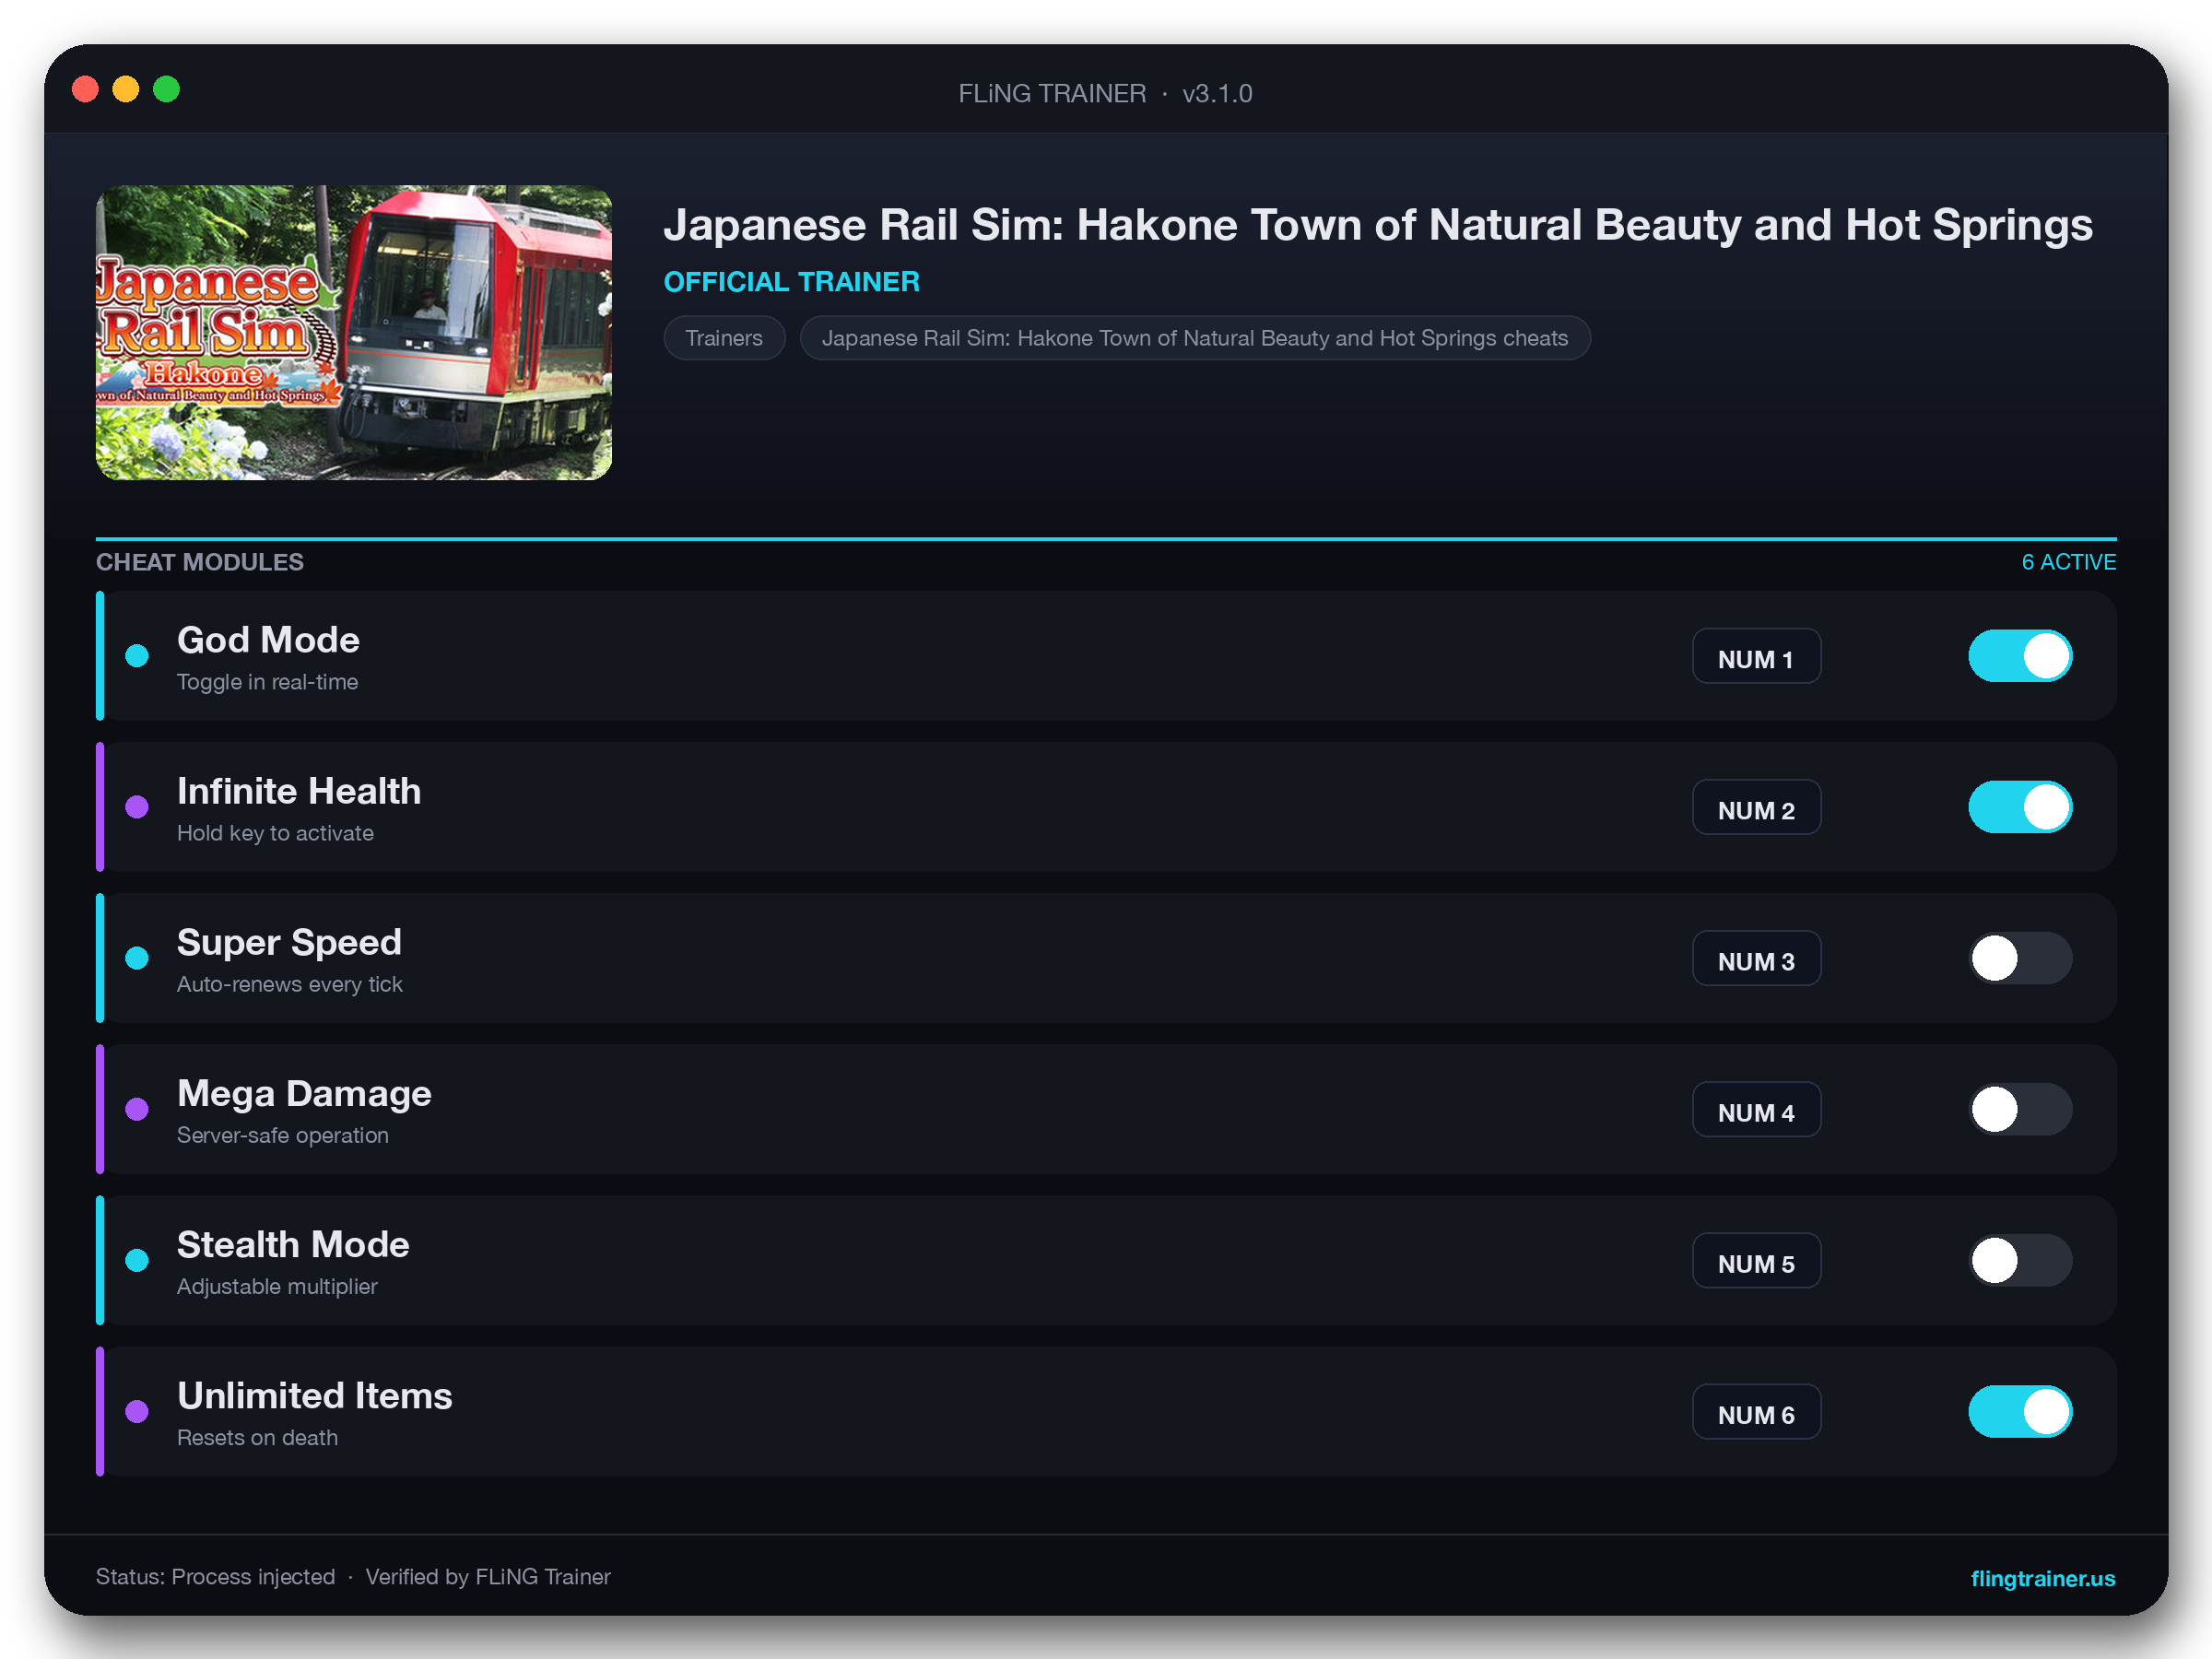Click the Japanese Rail Sim cover thumbnail
This screenshot has width=2212, height=1659.
[x=354, y=332]
